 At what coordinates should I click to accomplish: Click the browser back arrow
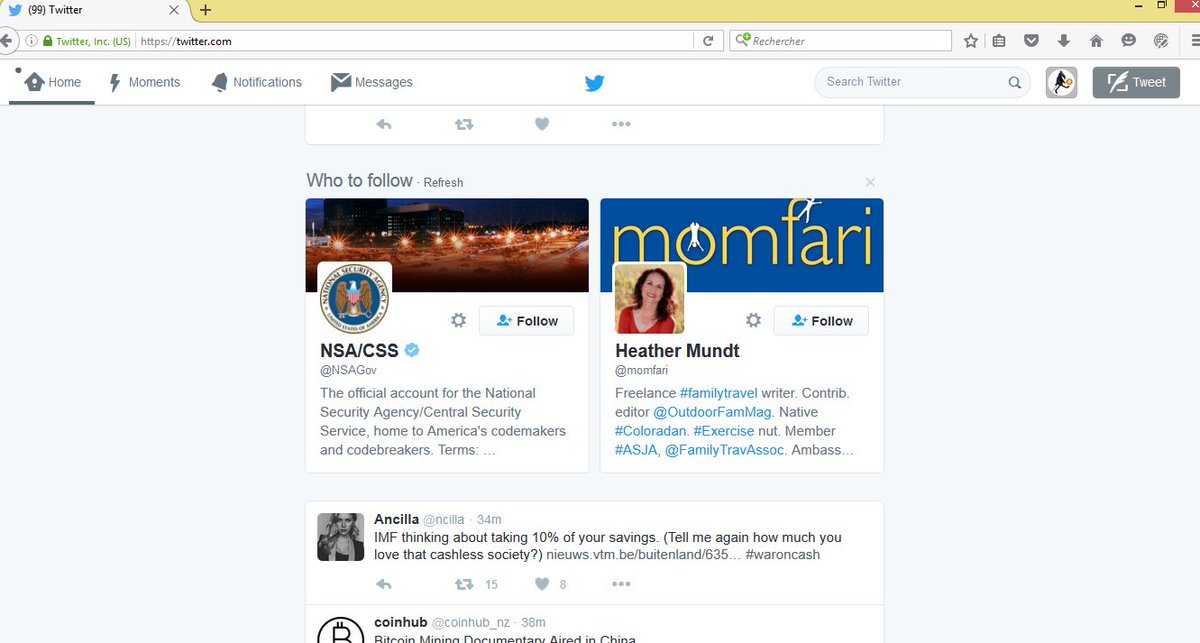(6, 41)
